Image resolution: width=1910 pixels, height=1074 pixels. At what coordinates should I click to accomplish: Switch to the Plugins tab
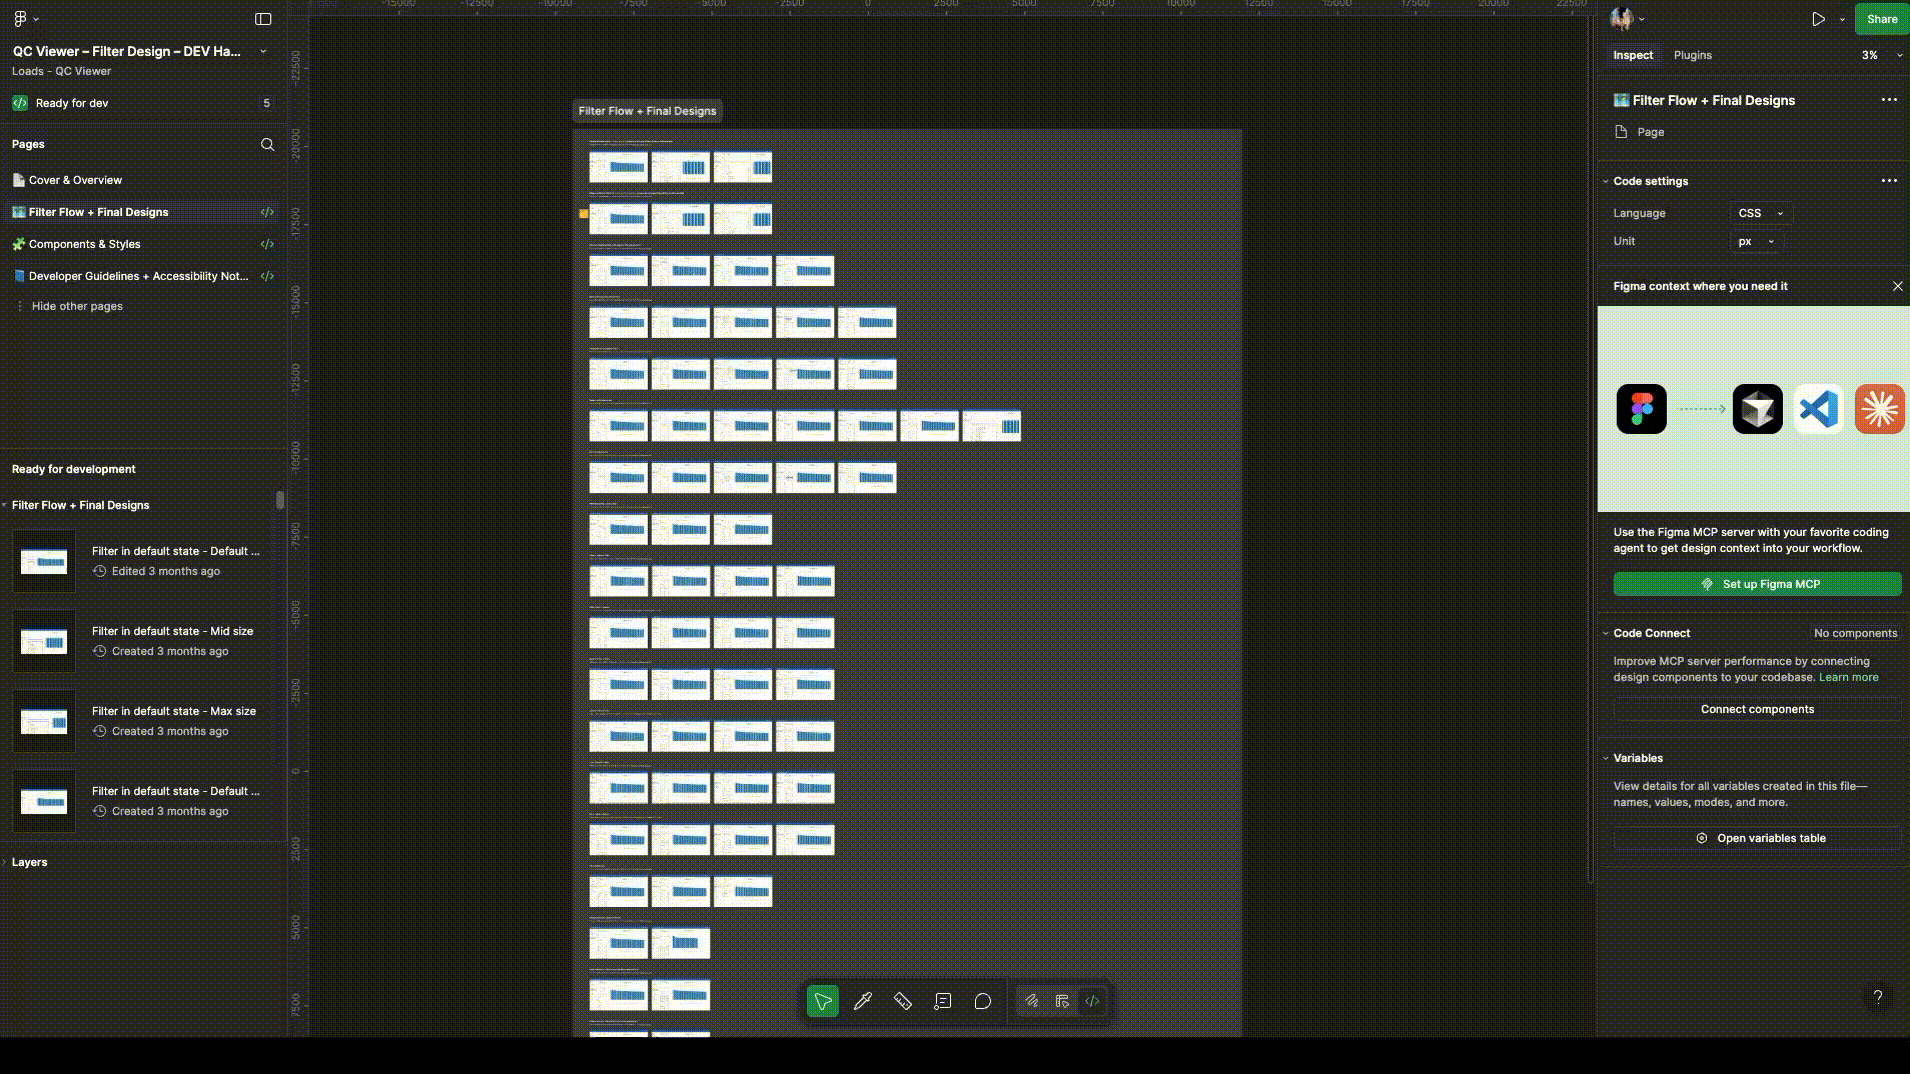(1693, 55)
